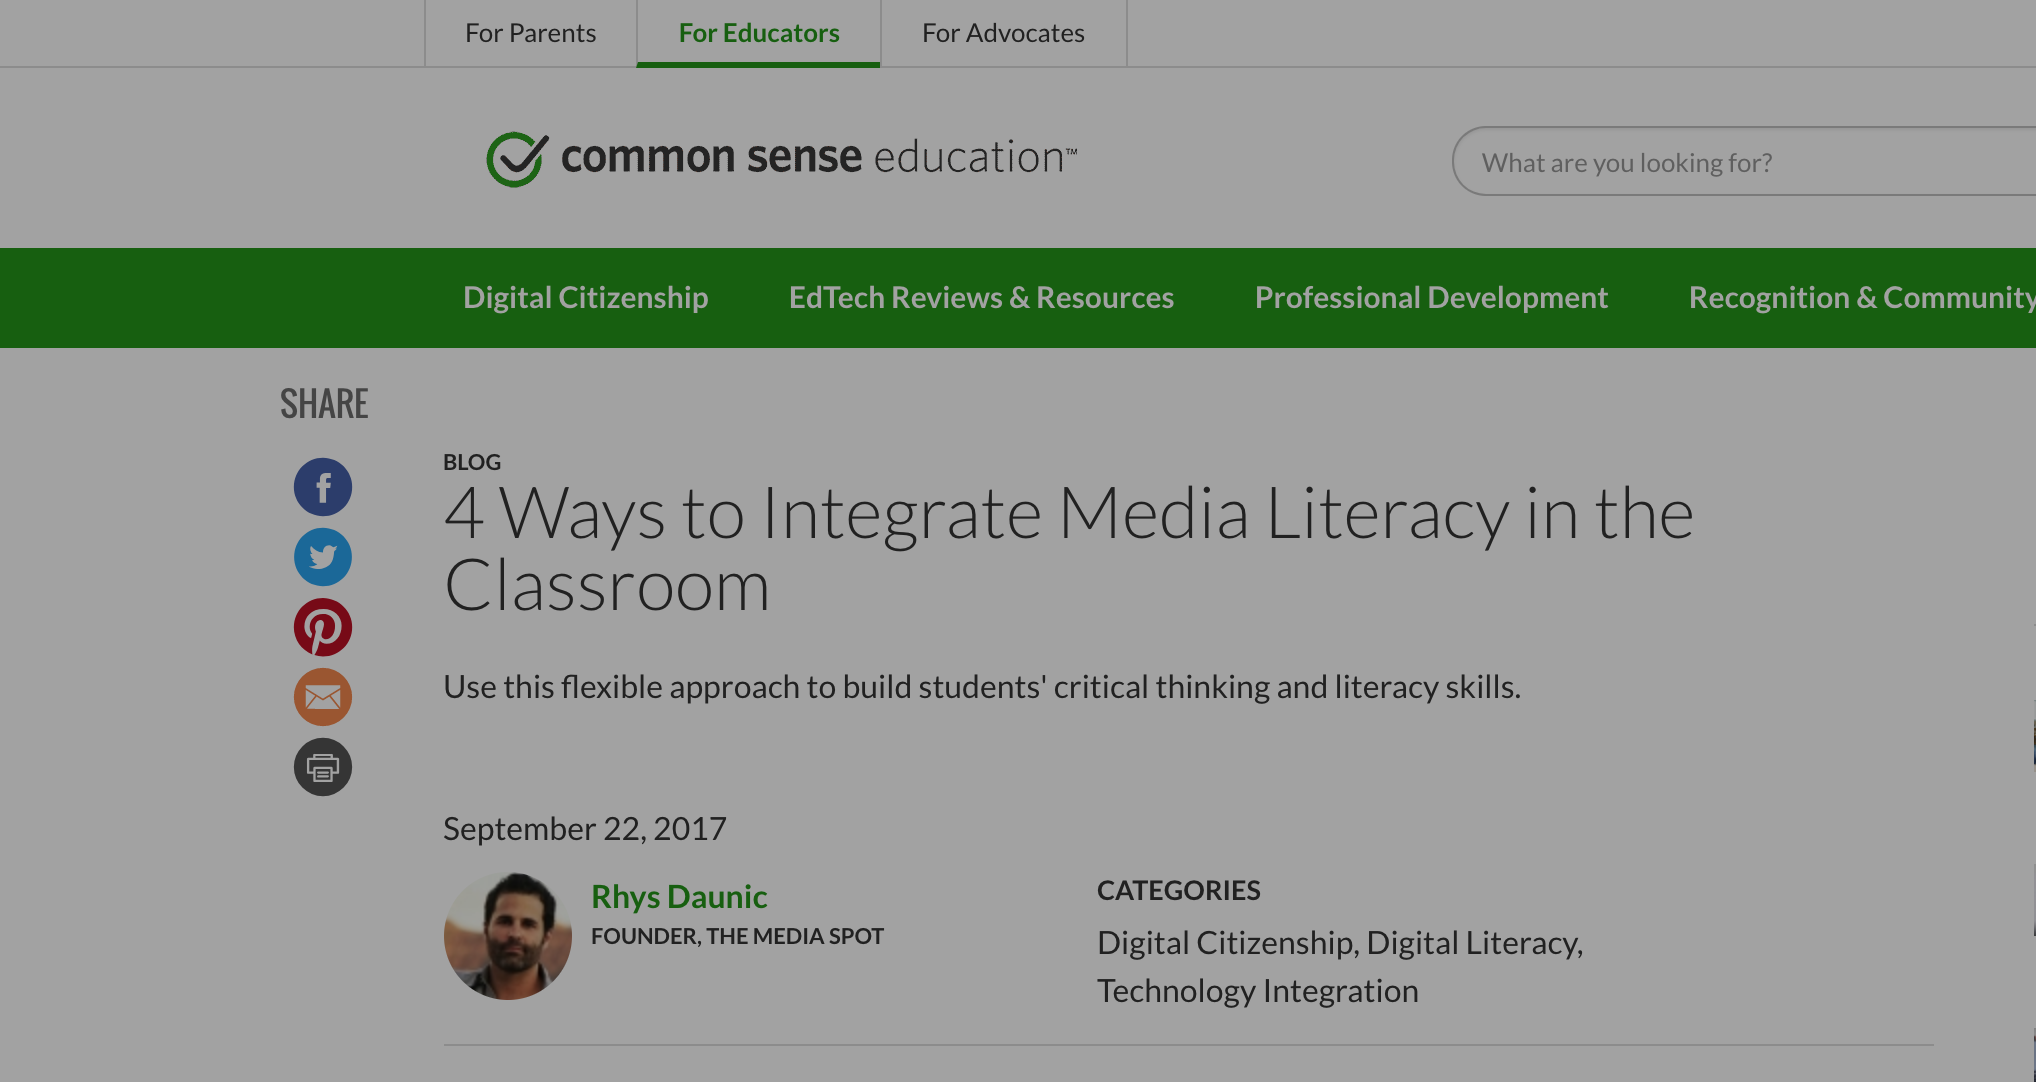Image resolution: width=2036 pixels, height=1082 pixels.
Task: Click the search input field
Action: pos(1740,161)
